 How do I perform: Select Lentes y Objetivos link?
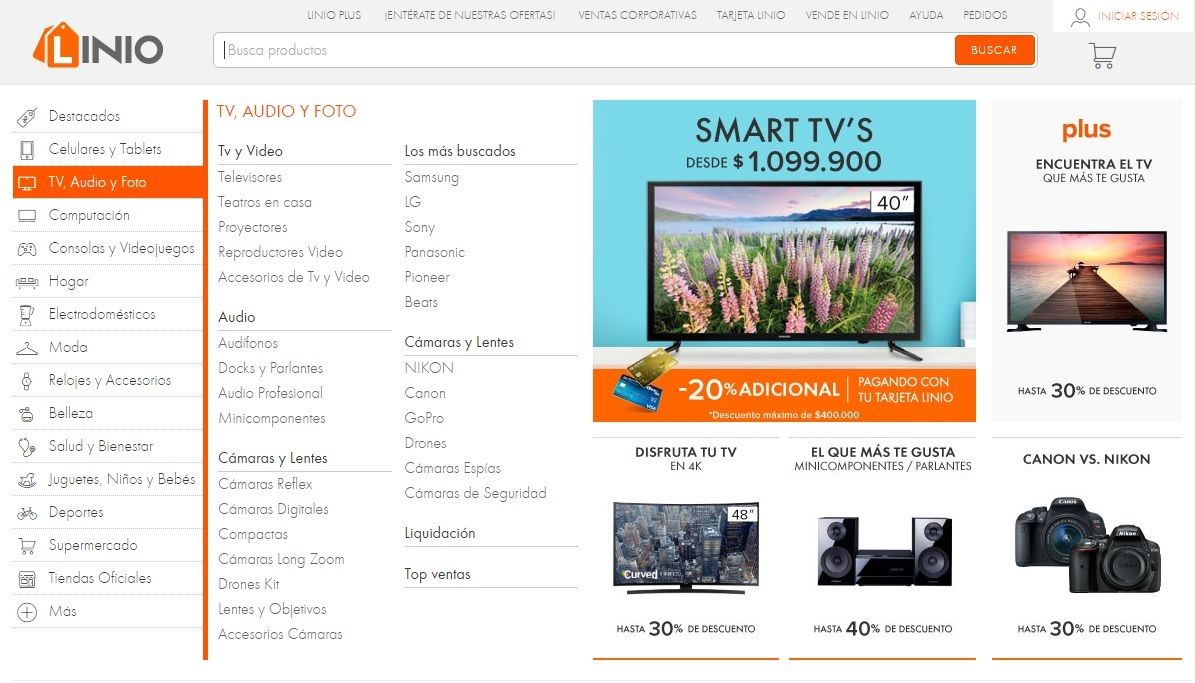tap(272, 610)
